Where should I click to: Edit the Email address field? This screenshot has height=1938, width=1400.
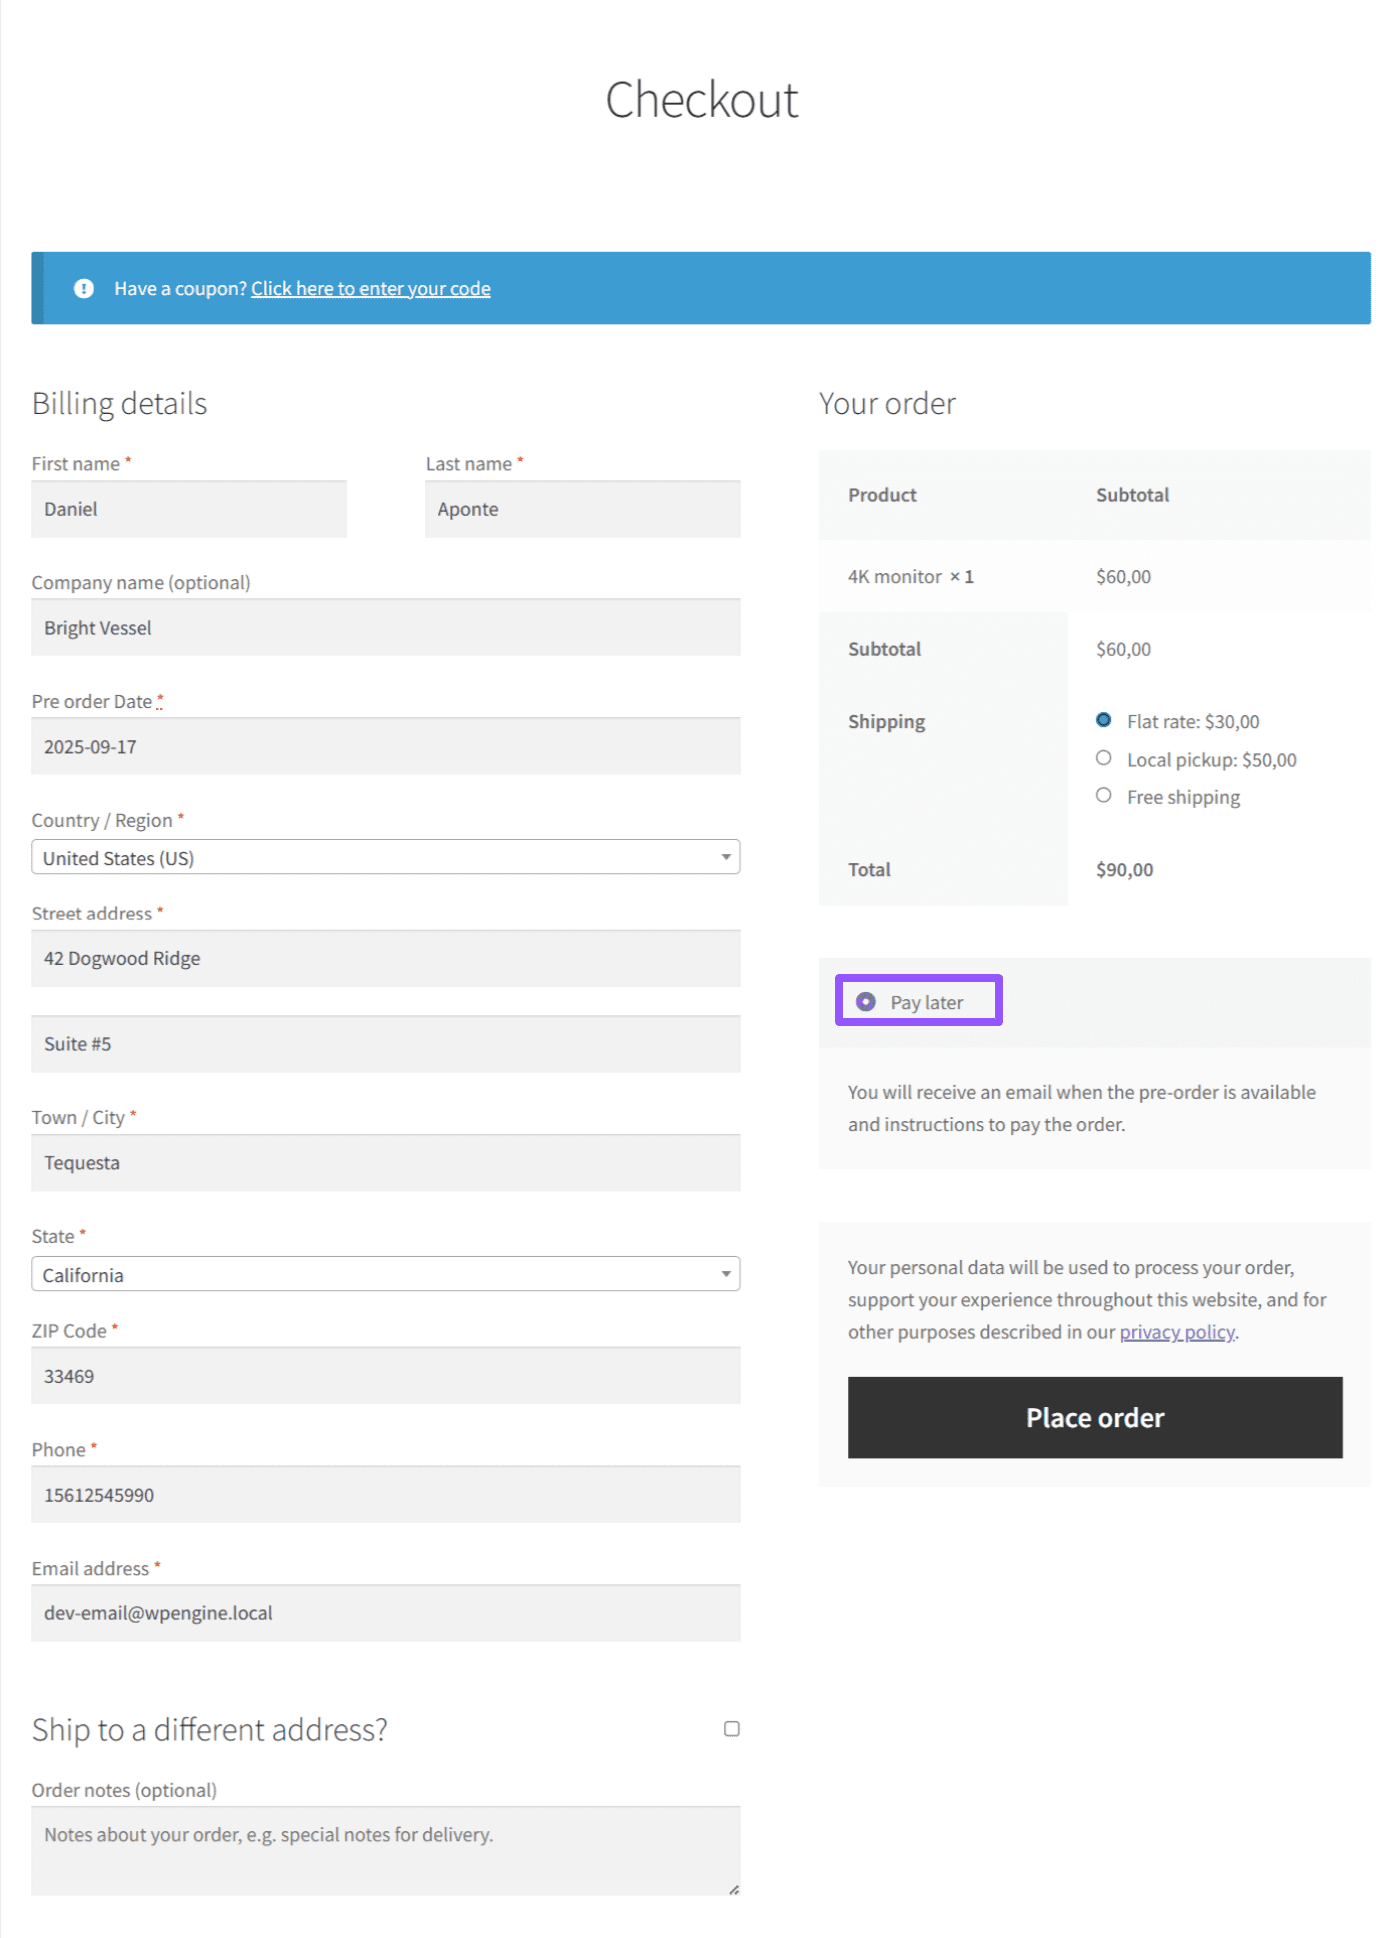(385, 1613)
